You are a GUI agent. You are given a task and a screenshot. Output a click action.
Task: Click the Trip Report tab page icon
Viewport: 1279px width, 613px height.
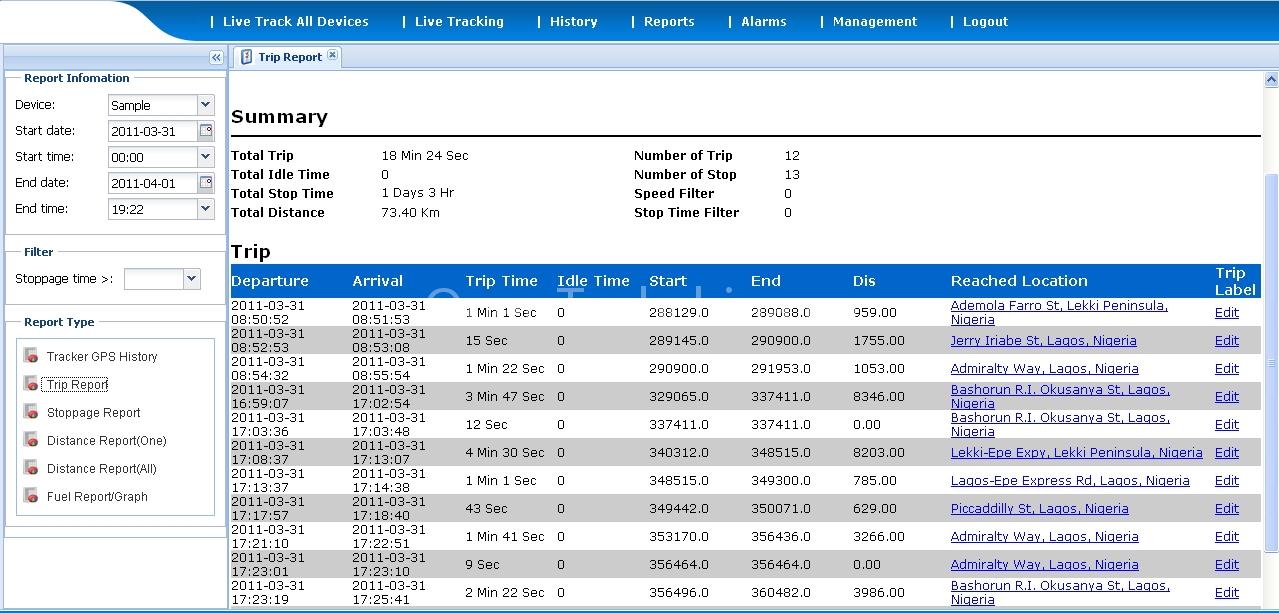pyautogui.click(x=247, y=57)
